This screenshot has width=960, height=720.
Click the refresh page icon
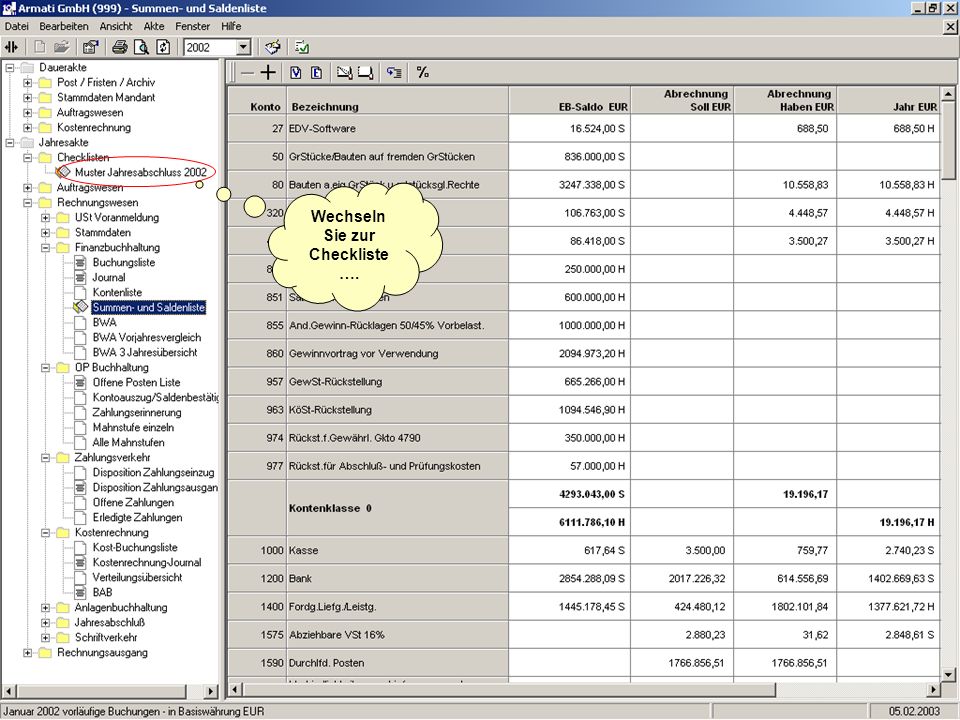(163, 47)
